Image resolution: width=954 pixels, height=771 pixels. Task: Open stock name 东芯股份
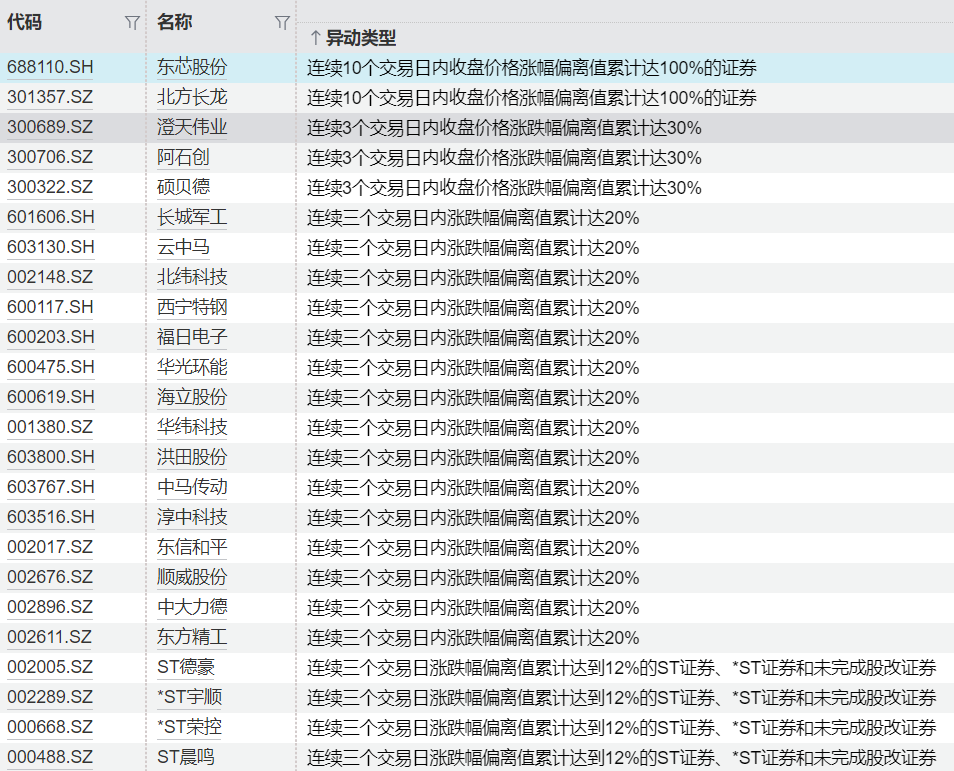point(192,67)
